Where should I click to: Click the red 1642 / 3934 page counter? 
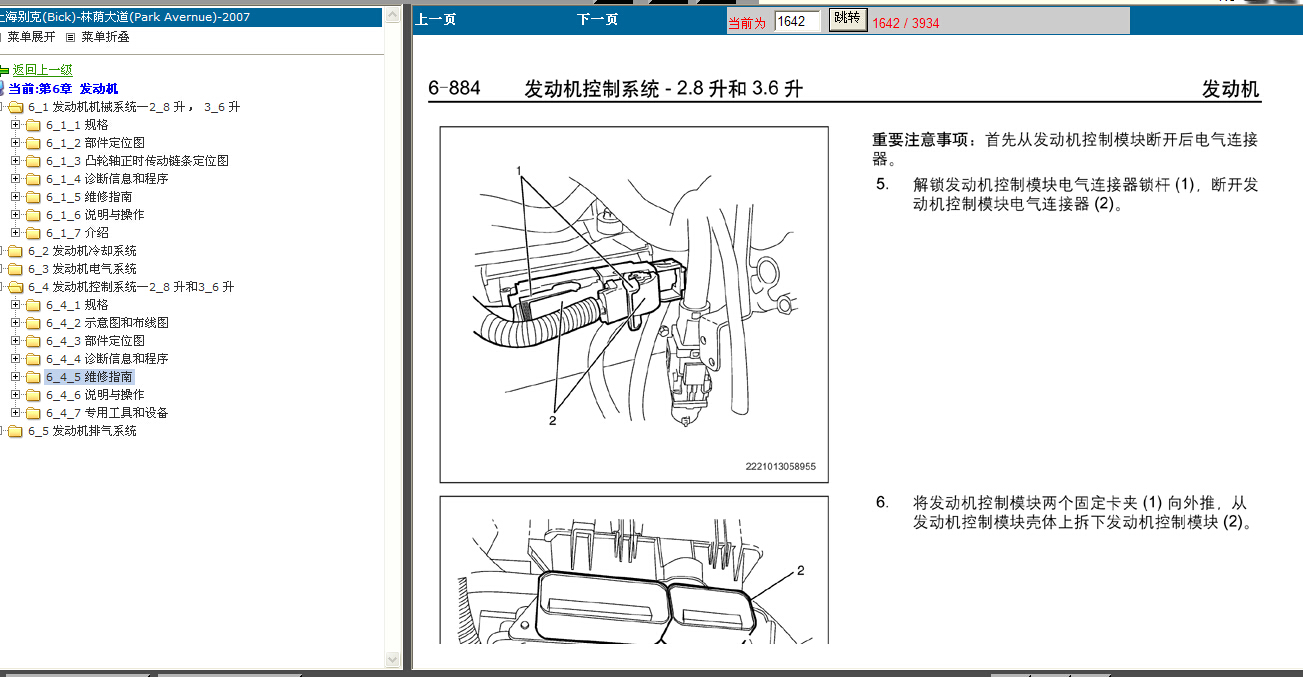[x=906, y=23]
